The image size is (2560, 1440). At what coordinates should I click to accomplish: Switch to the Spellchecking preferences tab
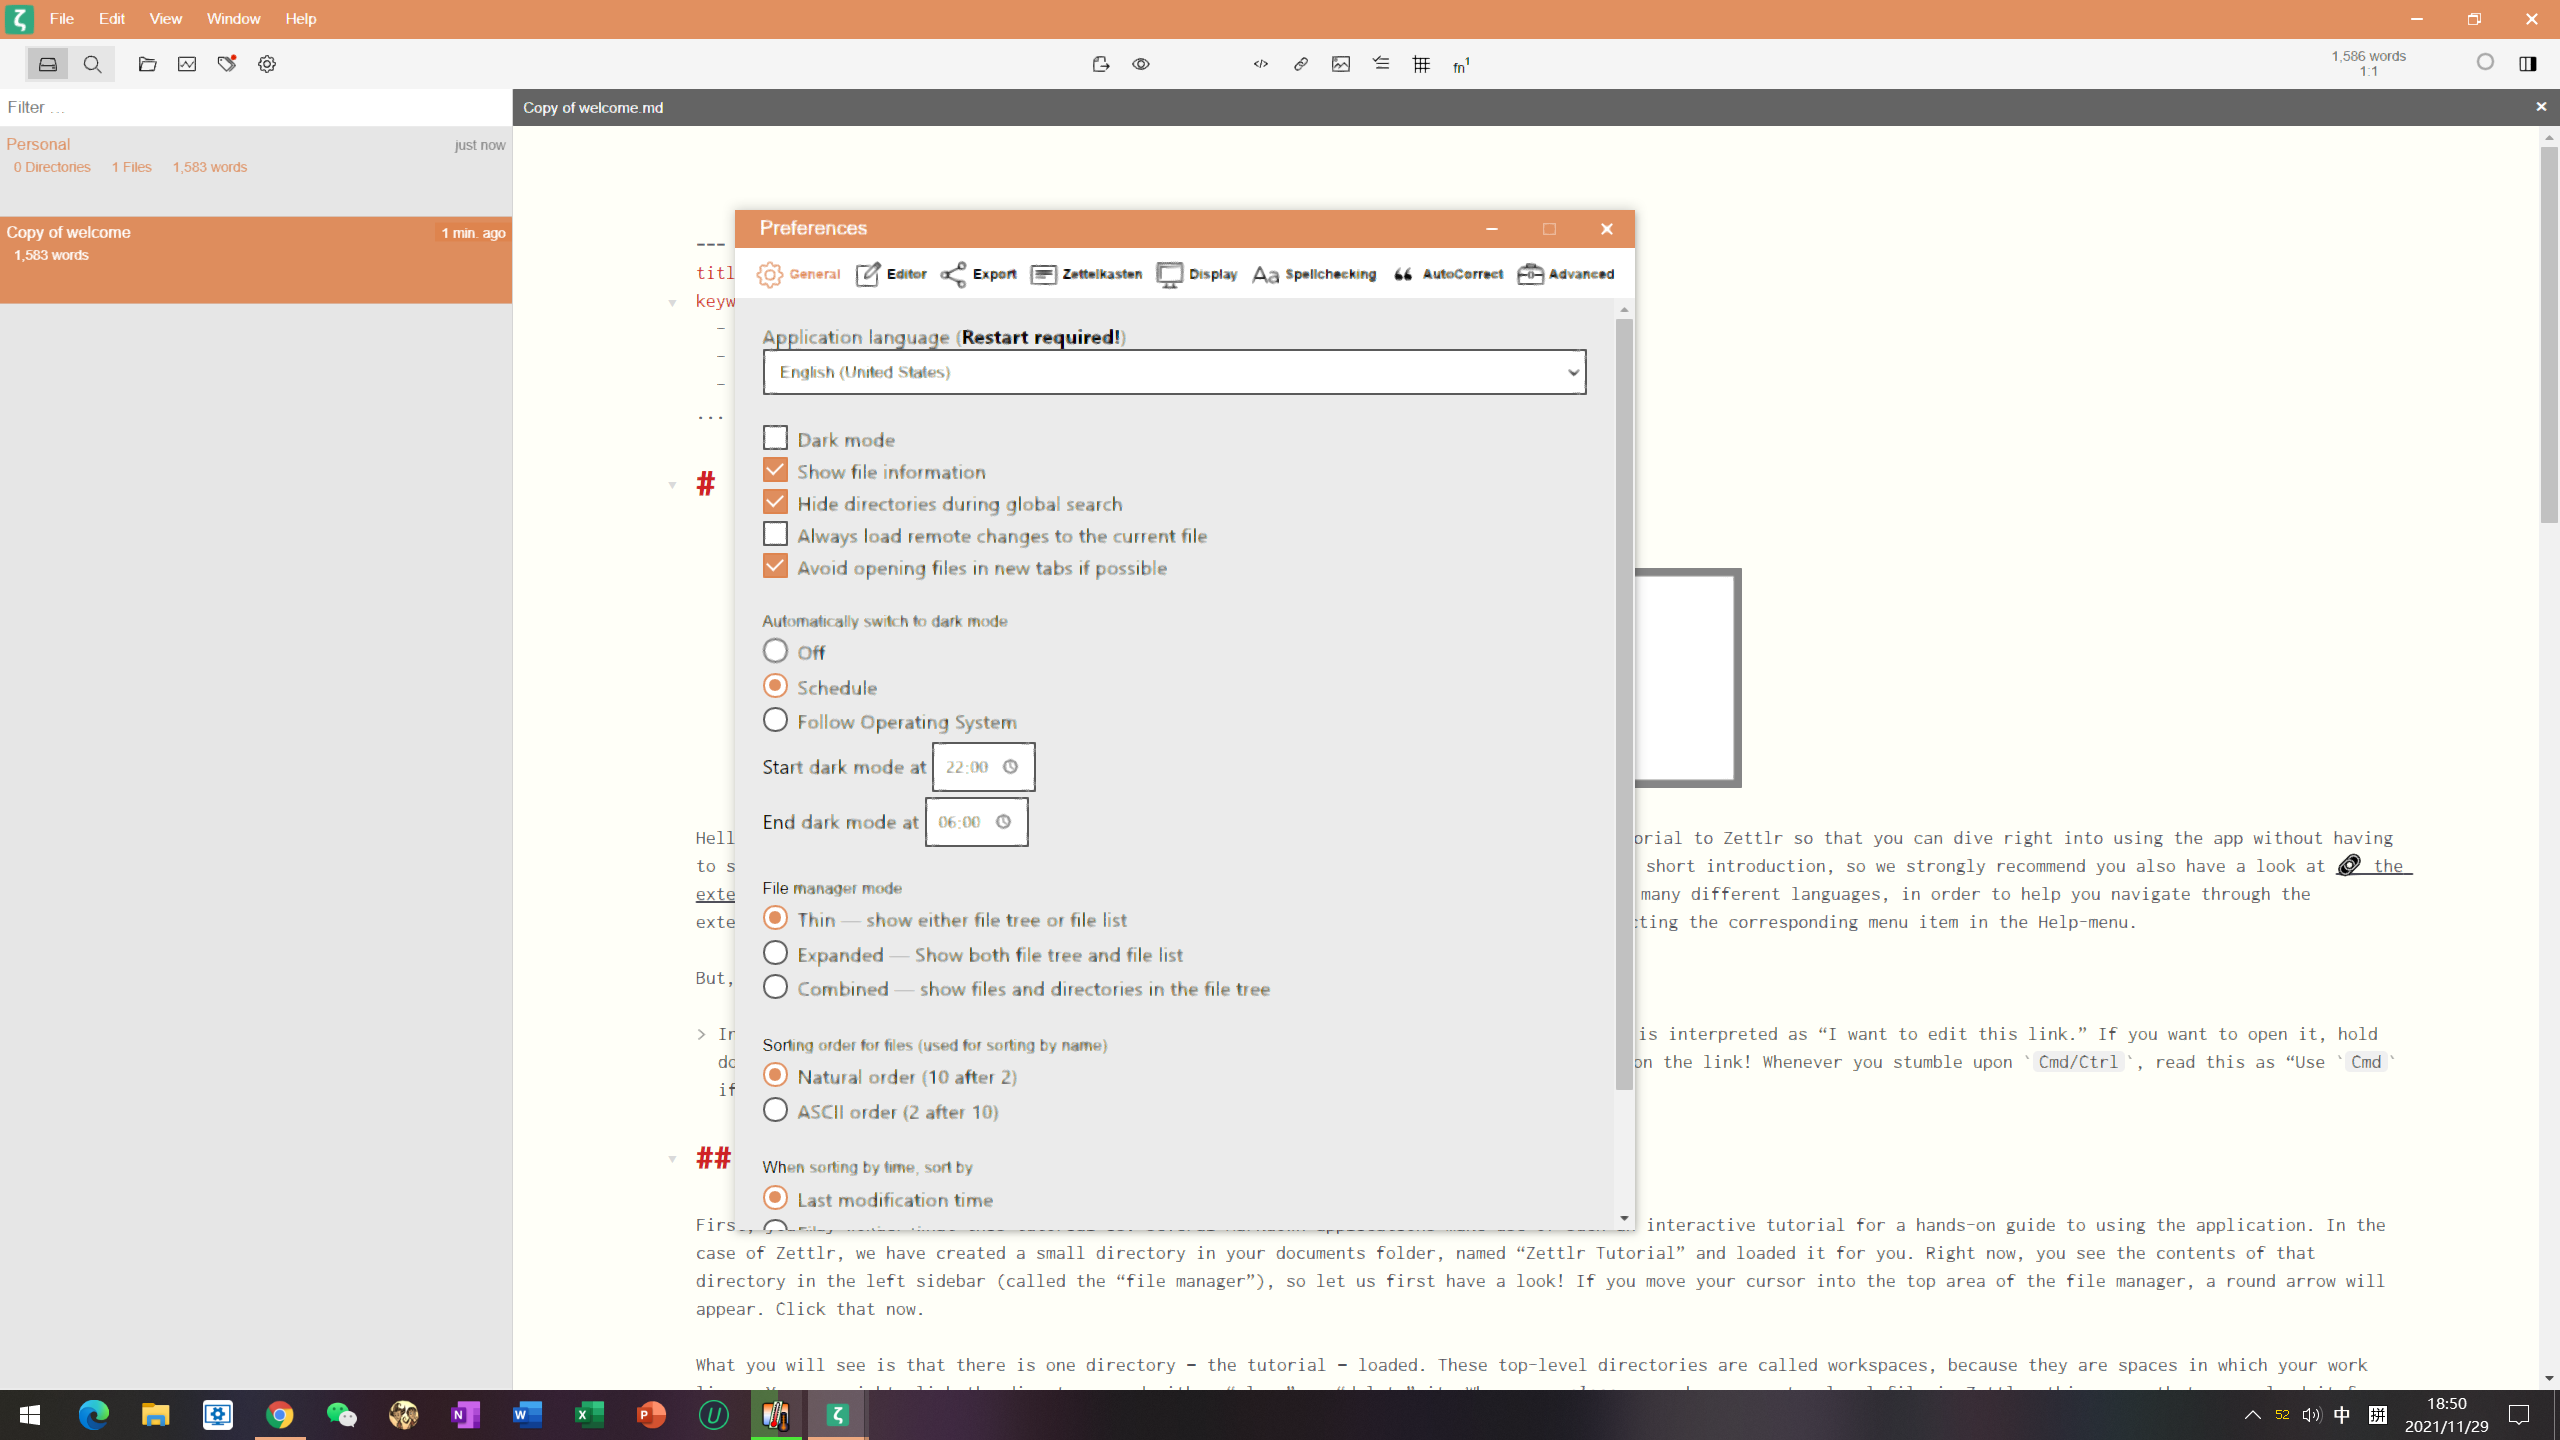tap(1312, 274)
